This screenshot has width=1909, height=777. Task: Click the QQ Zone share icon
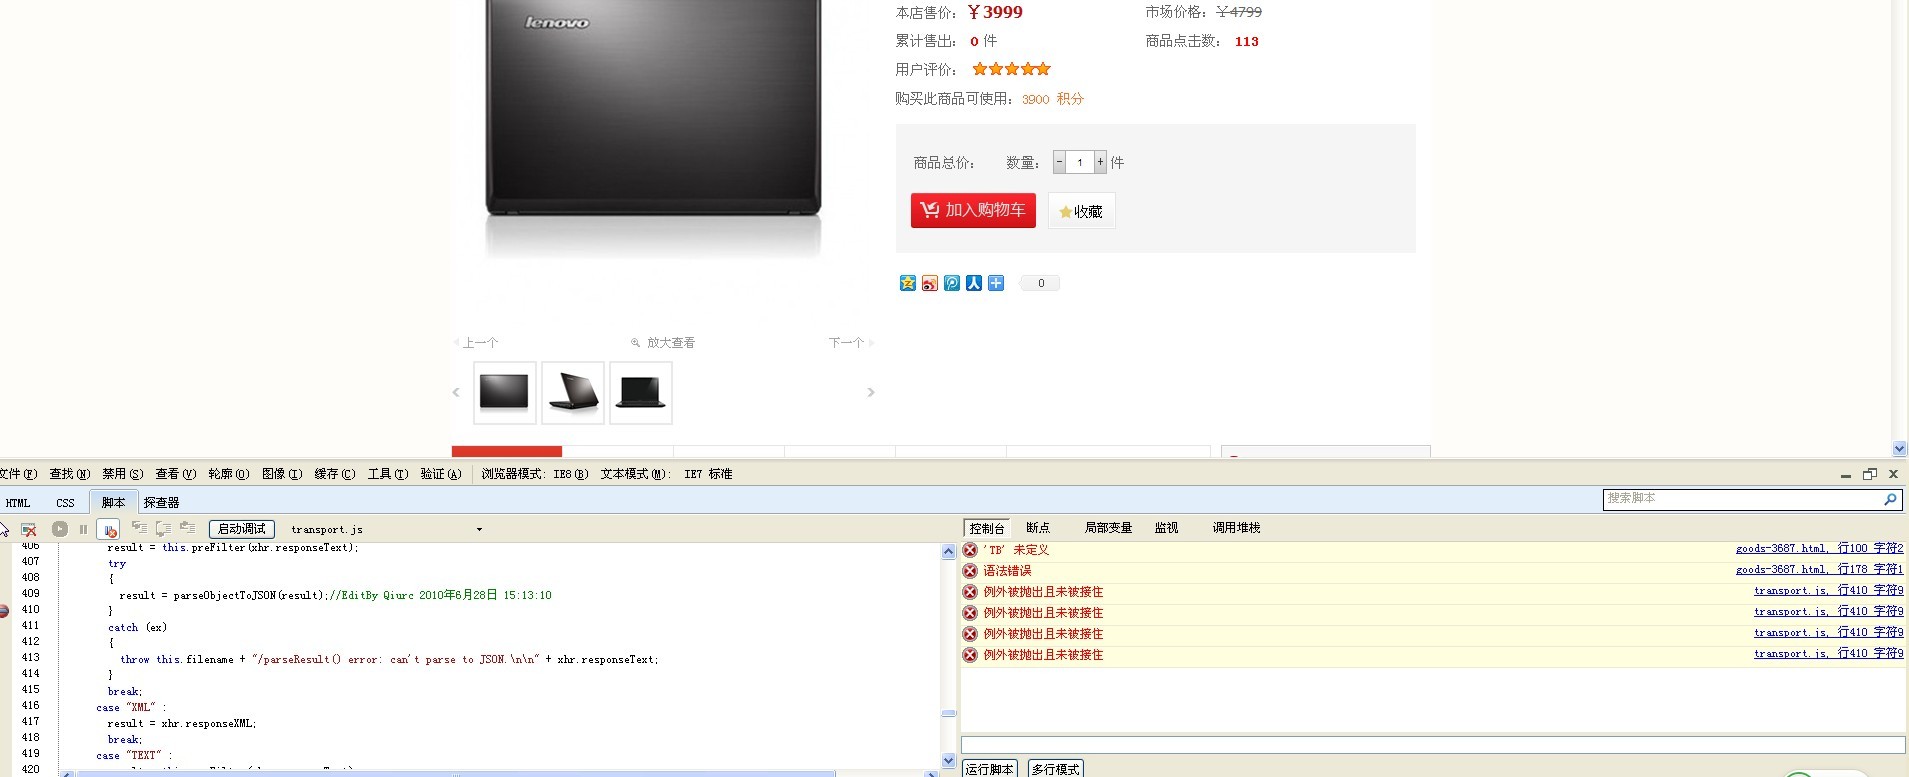908,283
